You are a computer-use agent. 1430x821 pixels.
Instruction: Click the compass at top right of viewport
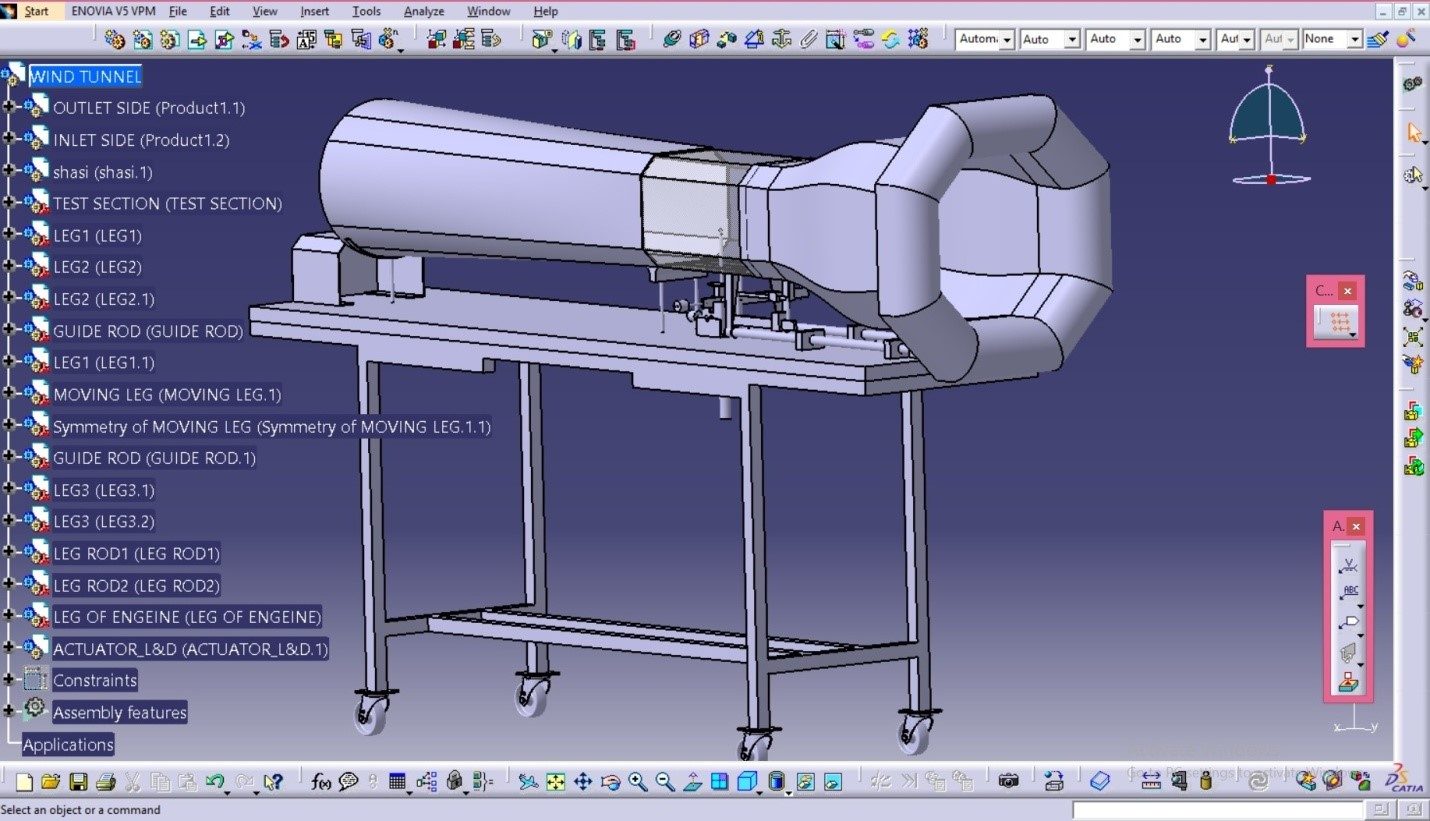tap(1270, 125)
